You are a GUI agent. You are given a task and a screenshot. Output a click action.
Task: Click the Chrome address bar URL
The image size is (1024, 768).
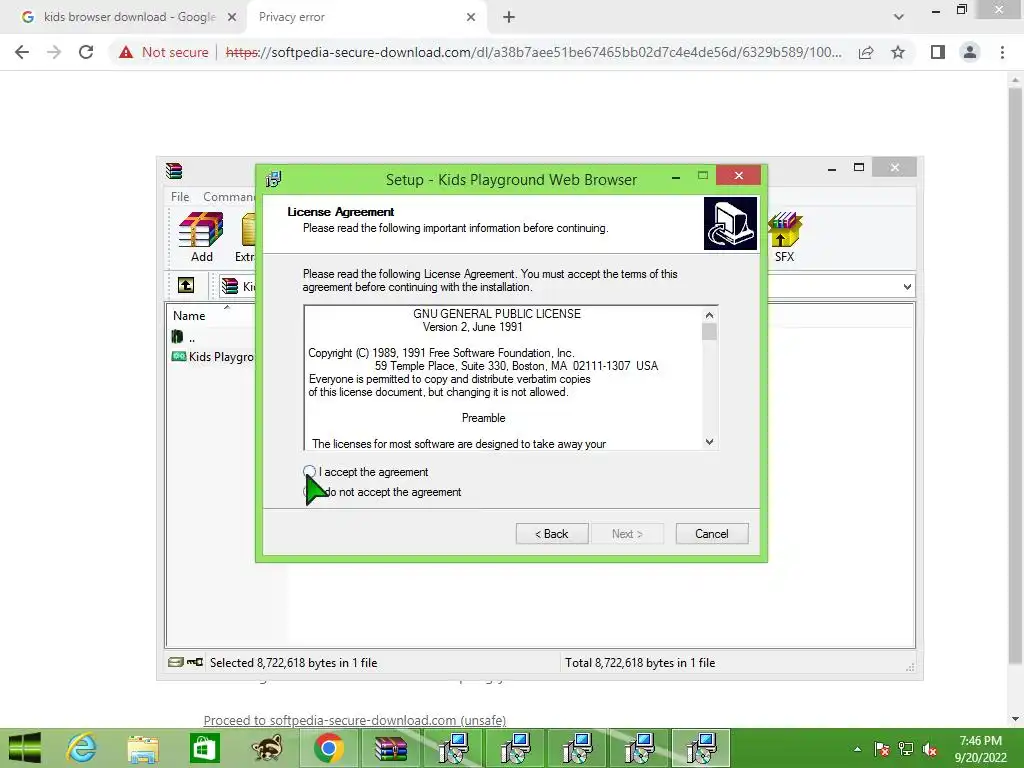pos(534,52)
